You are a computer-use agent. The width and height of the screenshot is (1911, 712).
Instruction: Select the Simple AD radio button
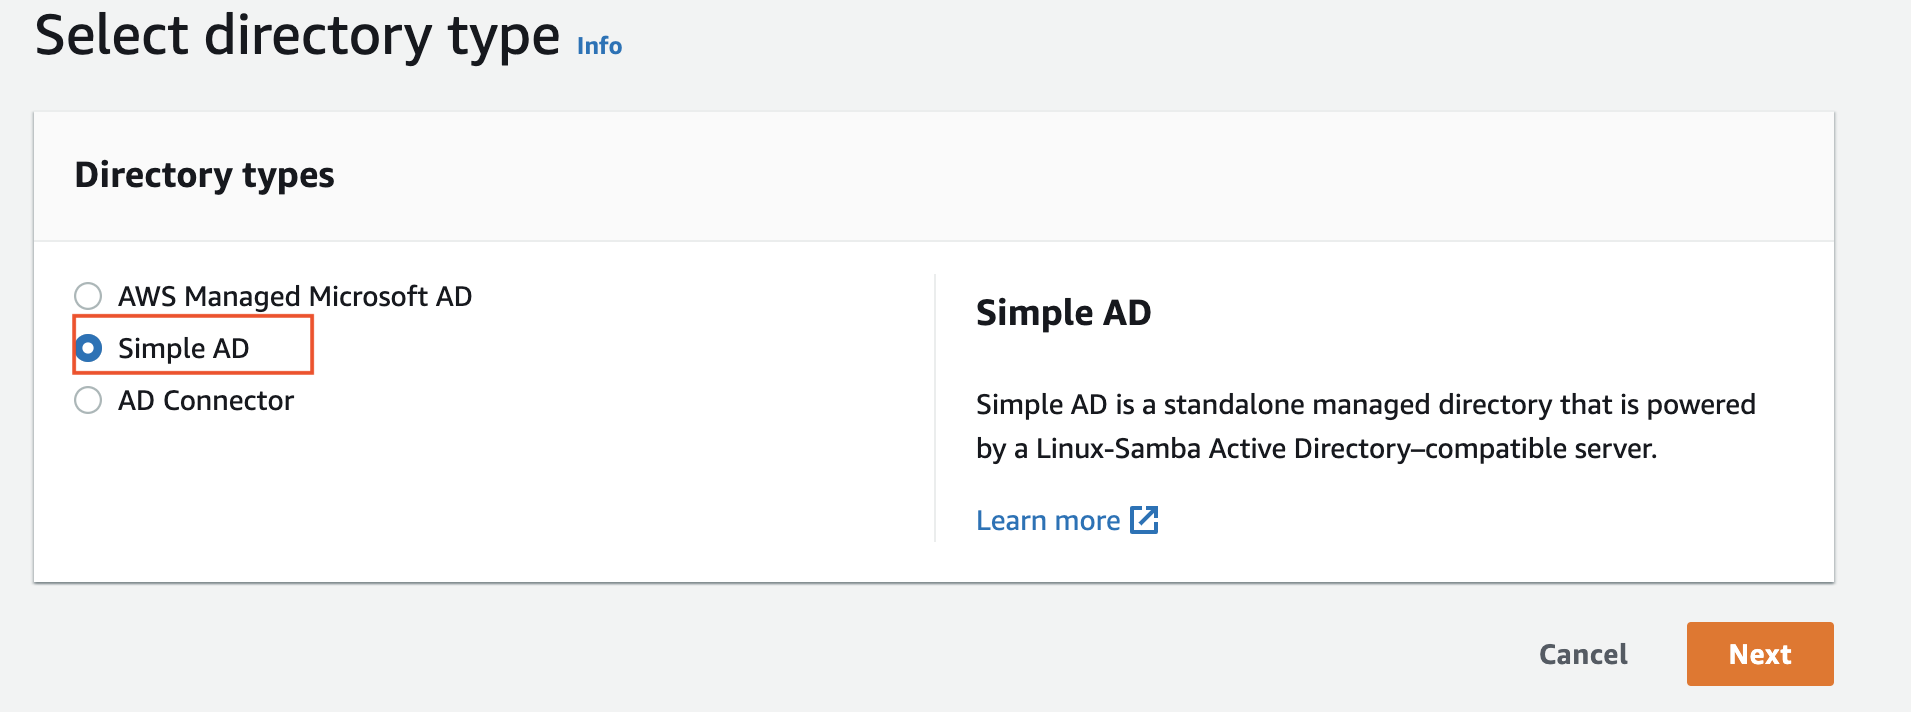[88, 348]
